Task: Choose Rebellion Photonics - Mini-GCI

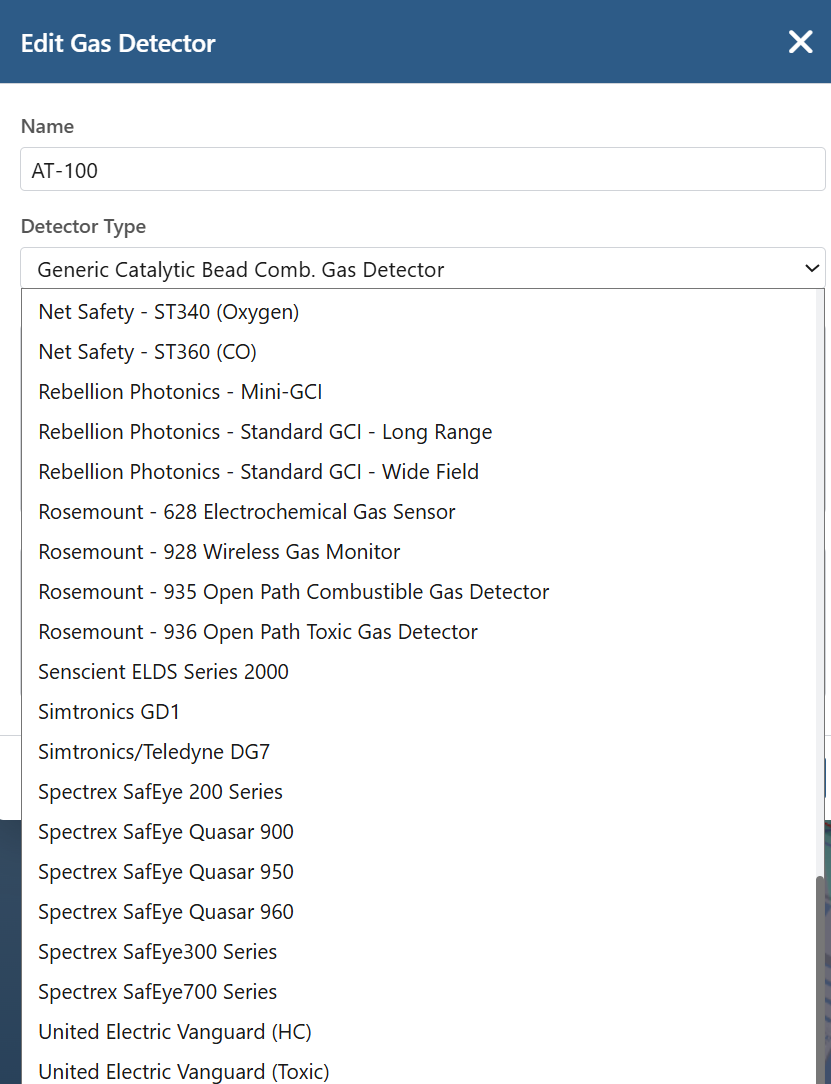Action: tap(419, 392)
